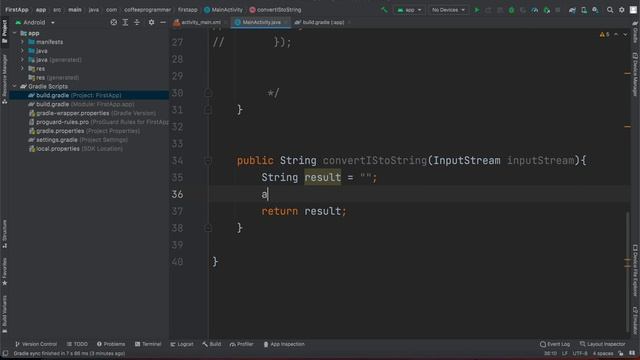Toggle the Device Manager right side tab

tap(635, 74)
